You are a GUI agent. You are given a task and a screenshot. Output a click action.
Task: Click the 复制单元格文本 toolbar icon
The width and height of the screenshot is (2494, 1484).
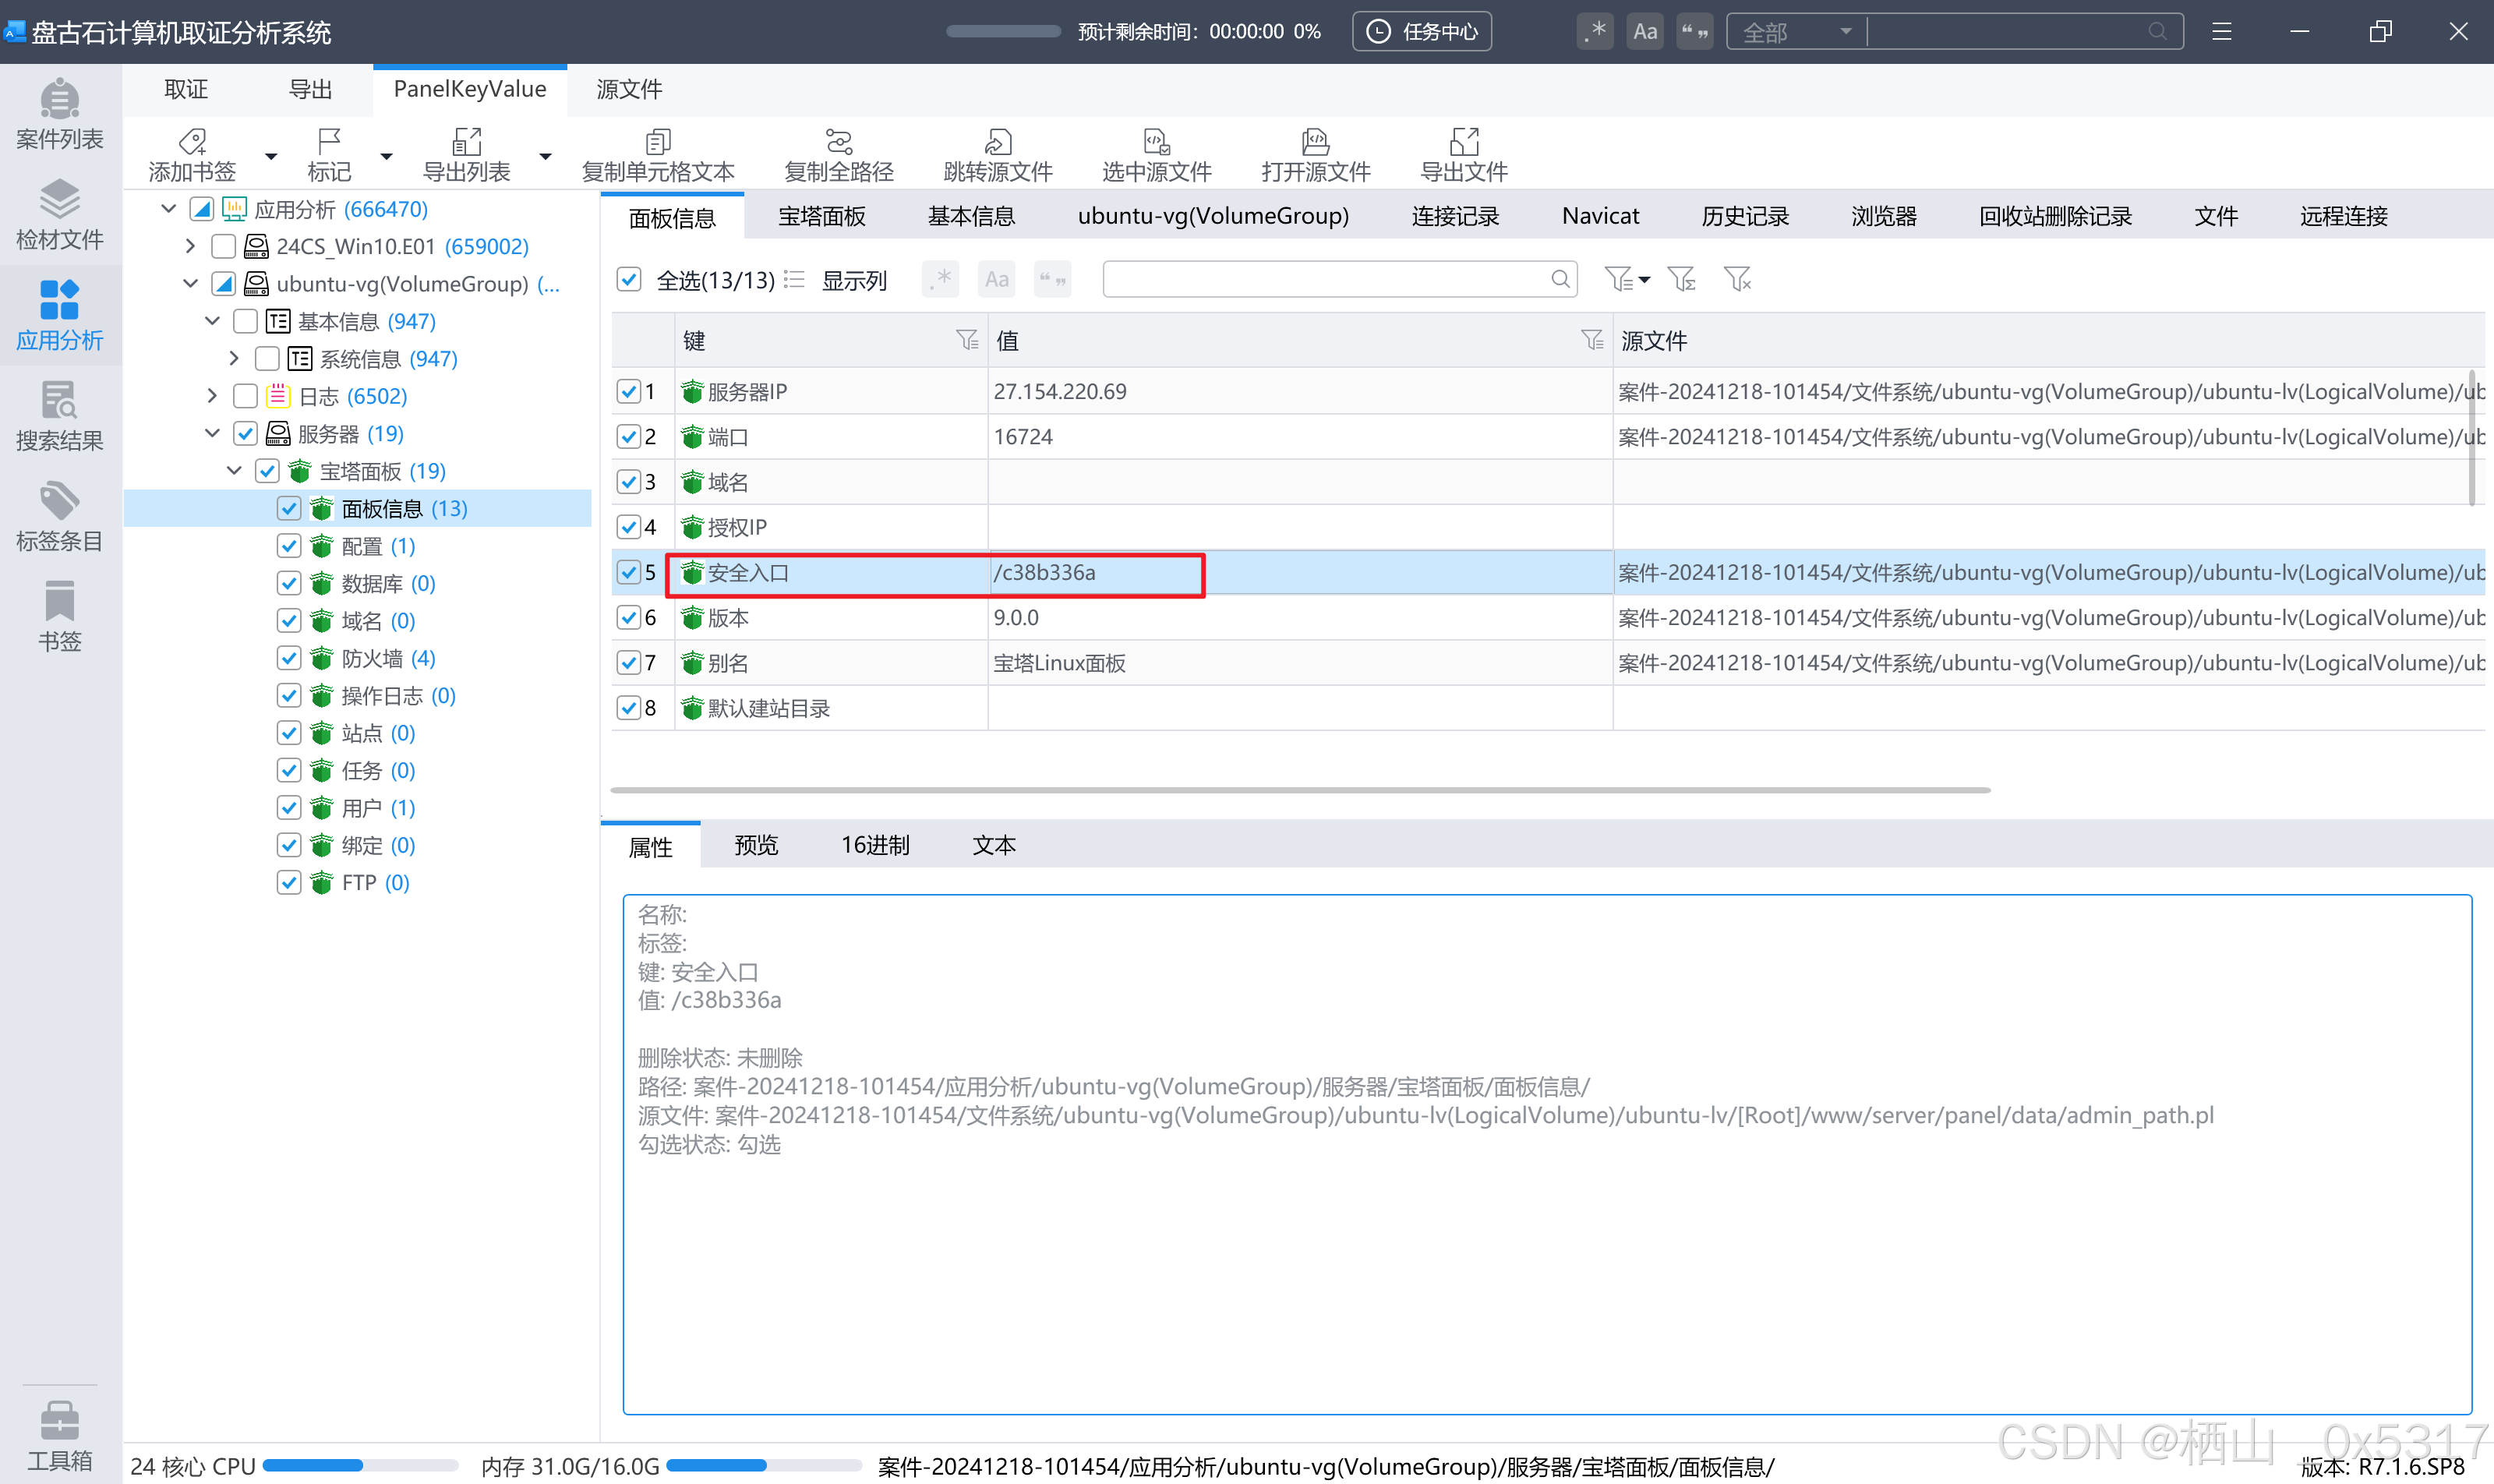pos(657,155)
